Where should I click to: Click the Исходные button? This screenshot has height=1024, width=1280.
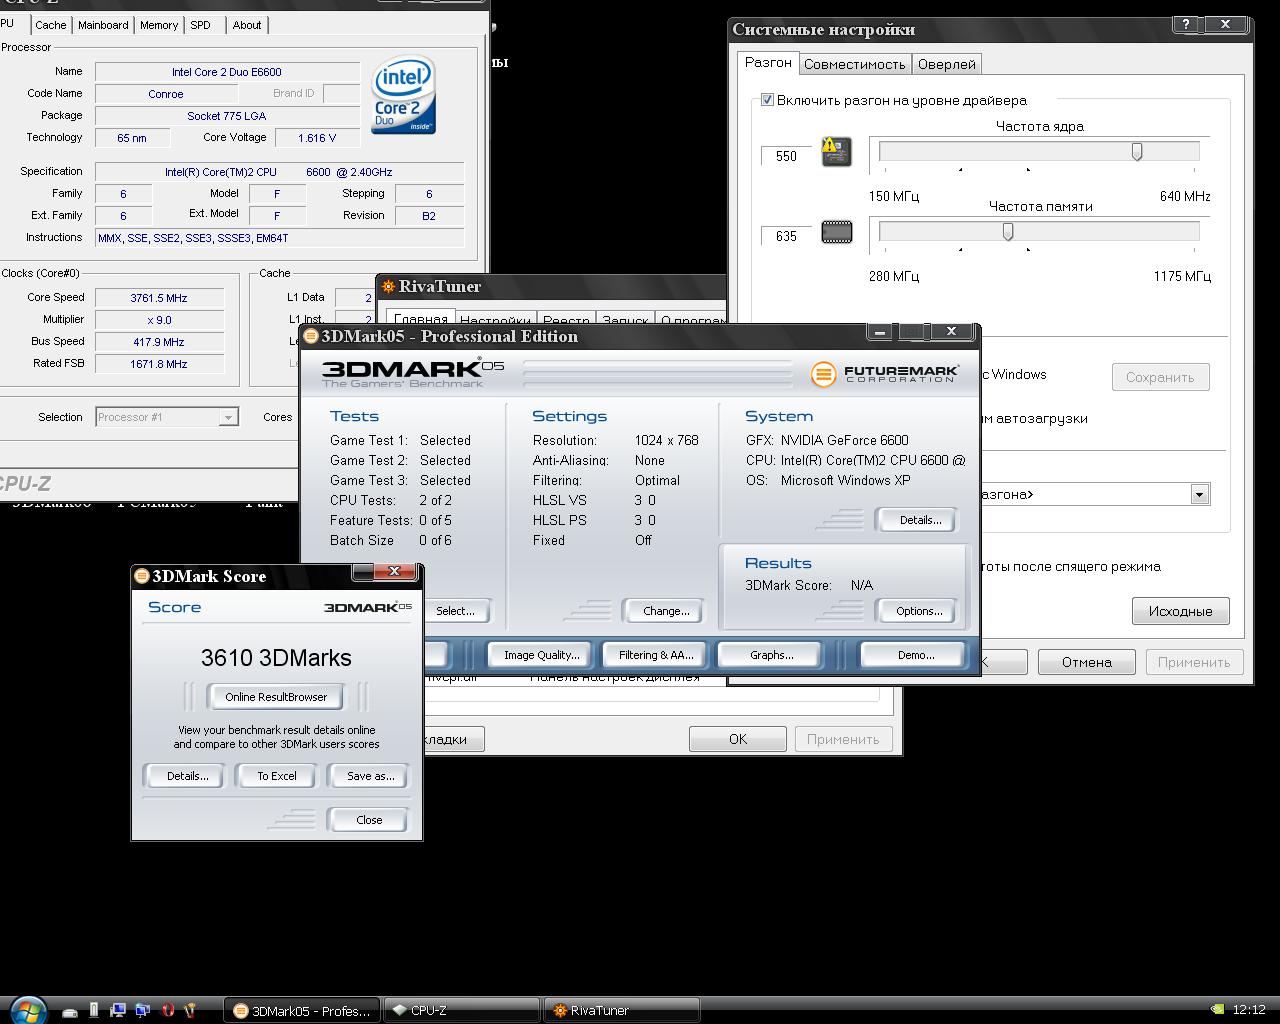(1180, 611)
